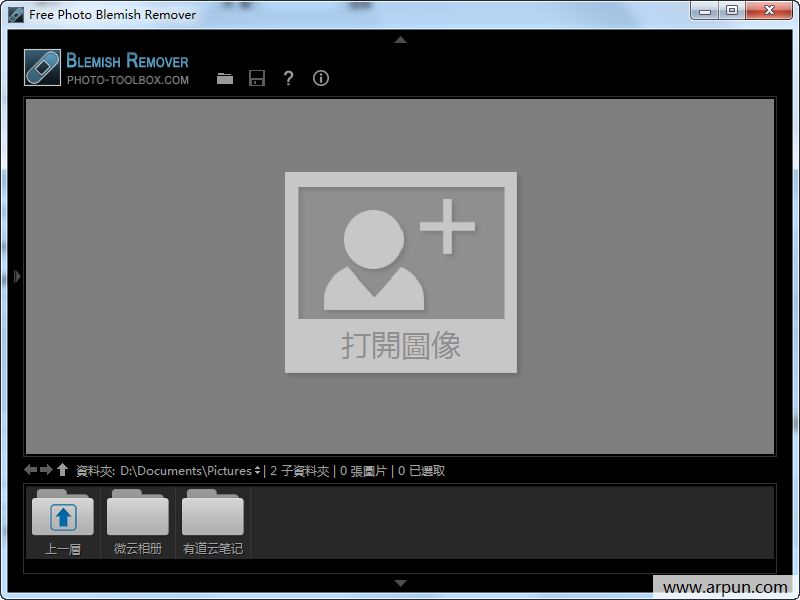Click the open folder icon in toolbar
The height and width of the screenshot is (600, 800).
(225, 78)
